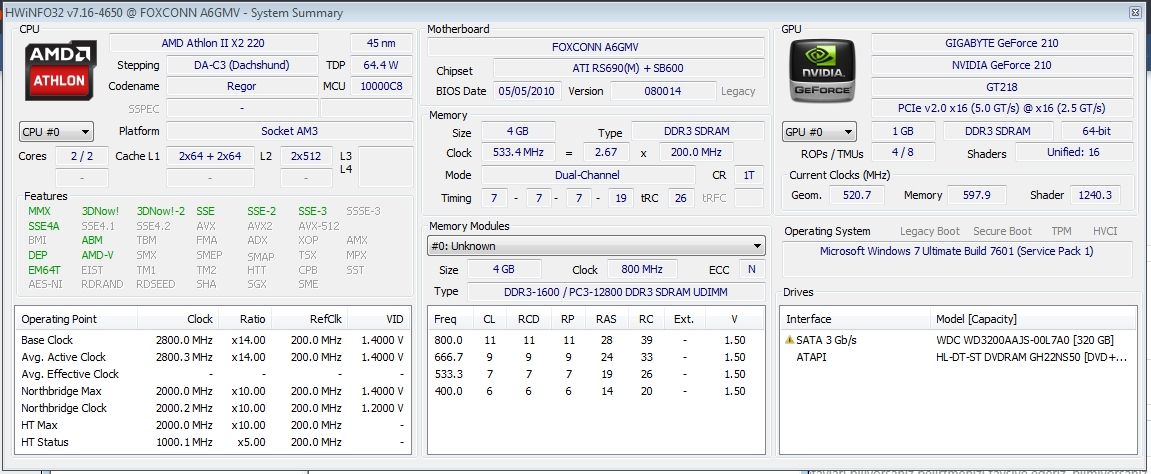Select the HT Status row
Viewport: 1151px width, 474px height.
212,442
